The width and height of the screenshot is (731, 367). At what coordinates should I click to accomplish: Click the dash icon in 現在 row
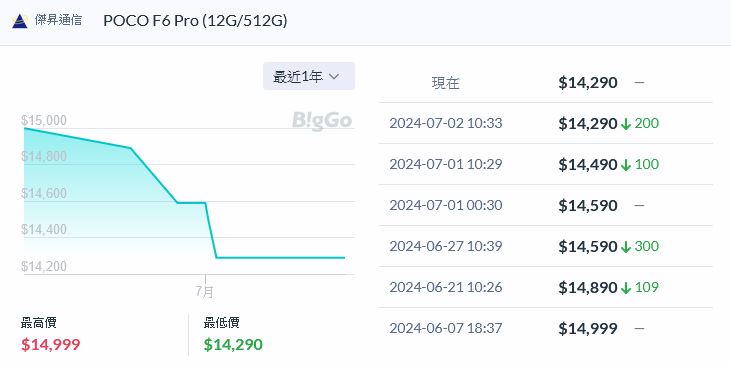tap(639, 83)
